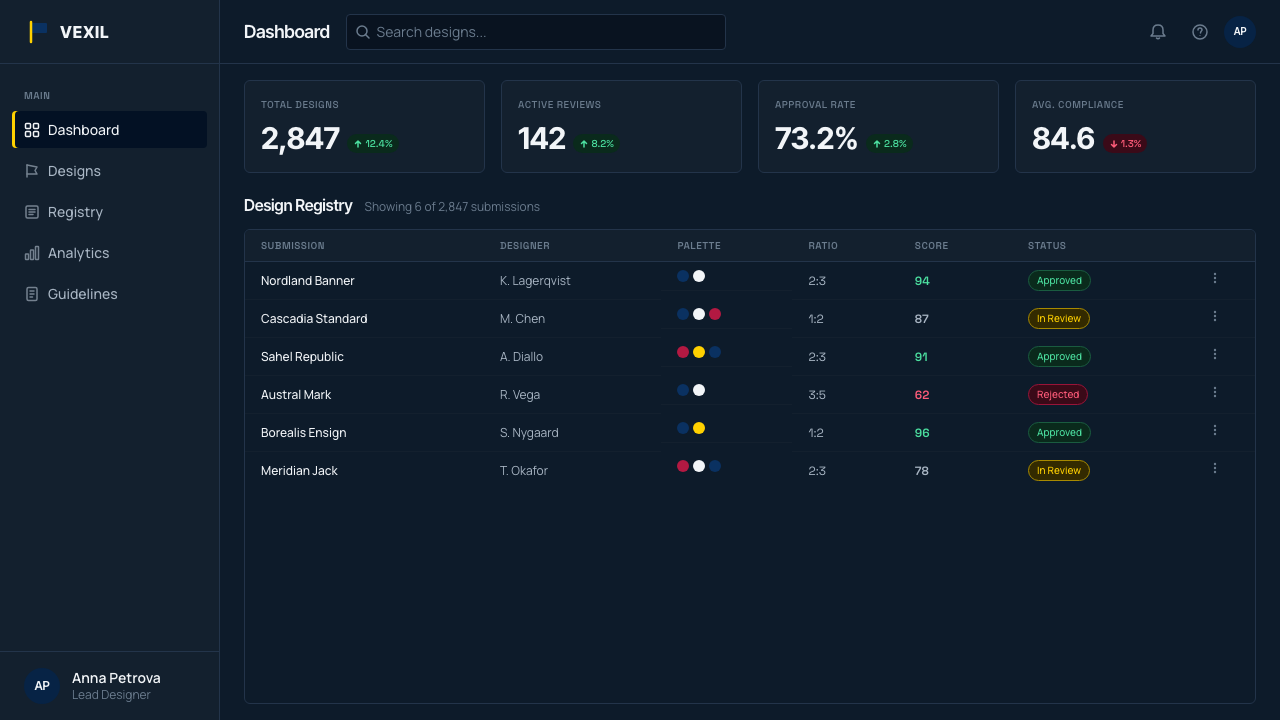Open kebab menu for Meridian Jack
The image size is (1280, 720).
(1215, 468)
